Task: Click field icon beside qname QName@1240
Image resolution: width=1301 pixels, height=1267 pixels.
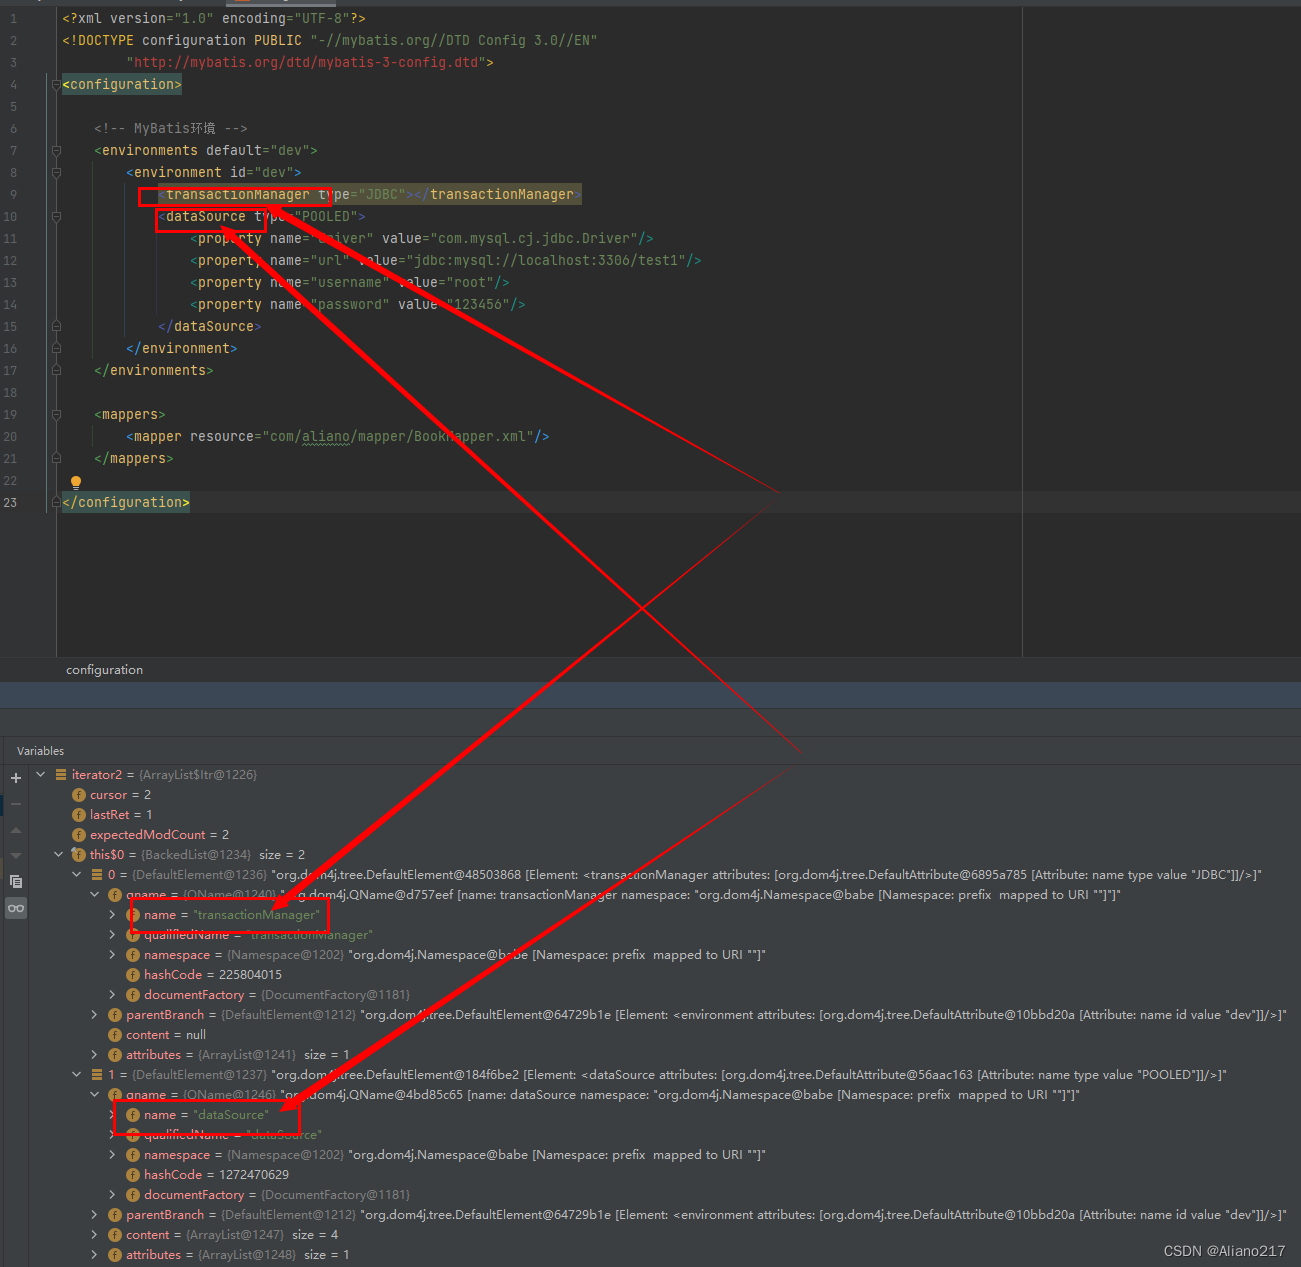Action: pyautogui.click(x=115, y=895)
